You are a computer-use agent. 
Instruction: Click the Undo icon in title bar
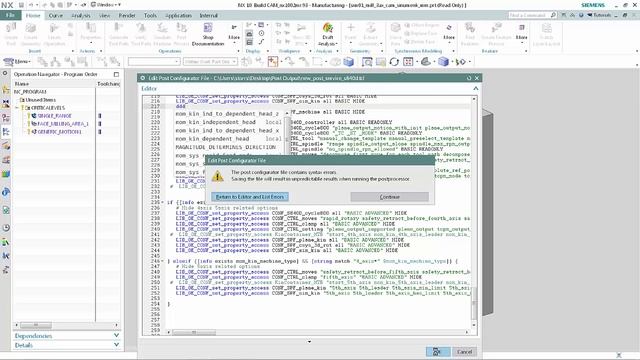31,5
